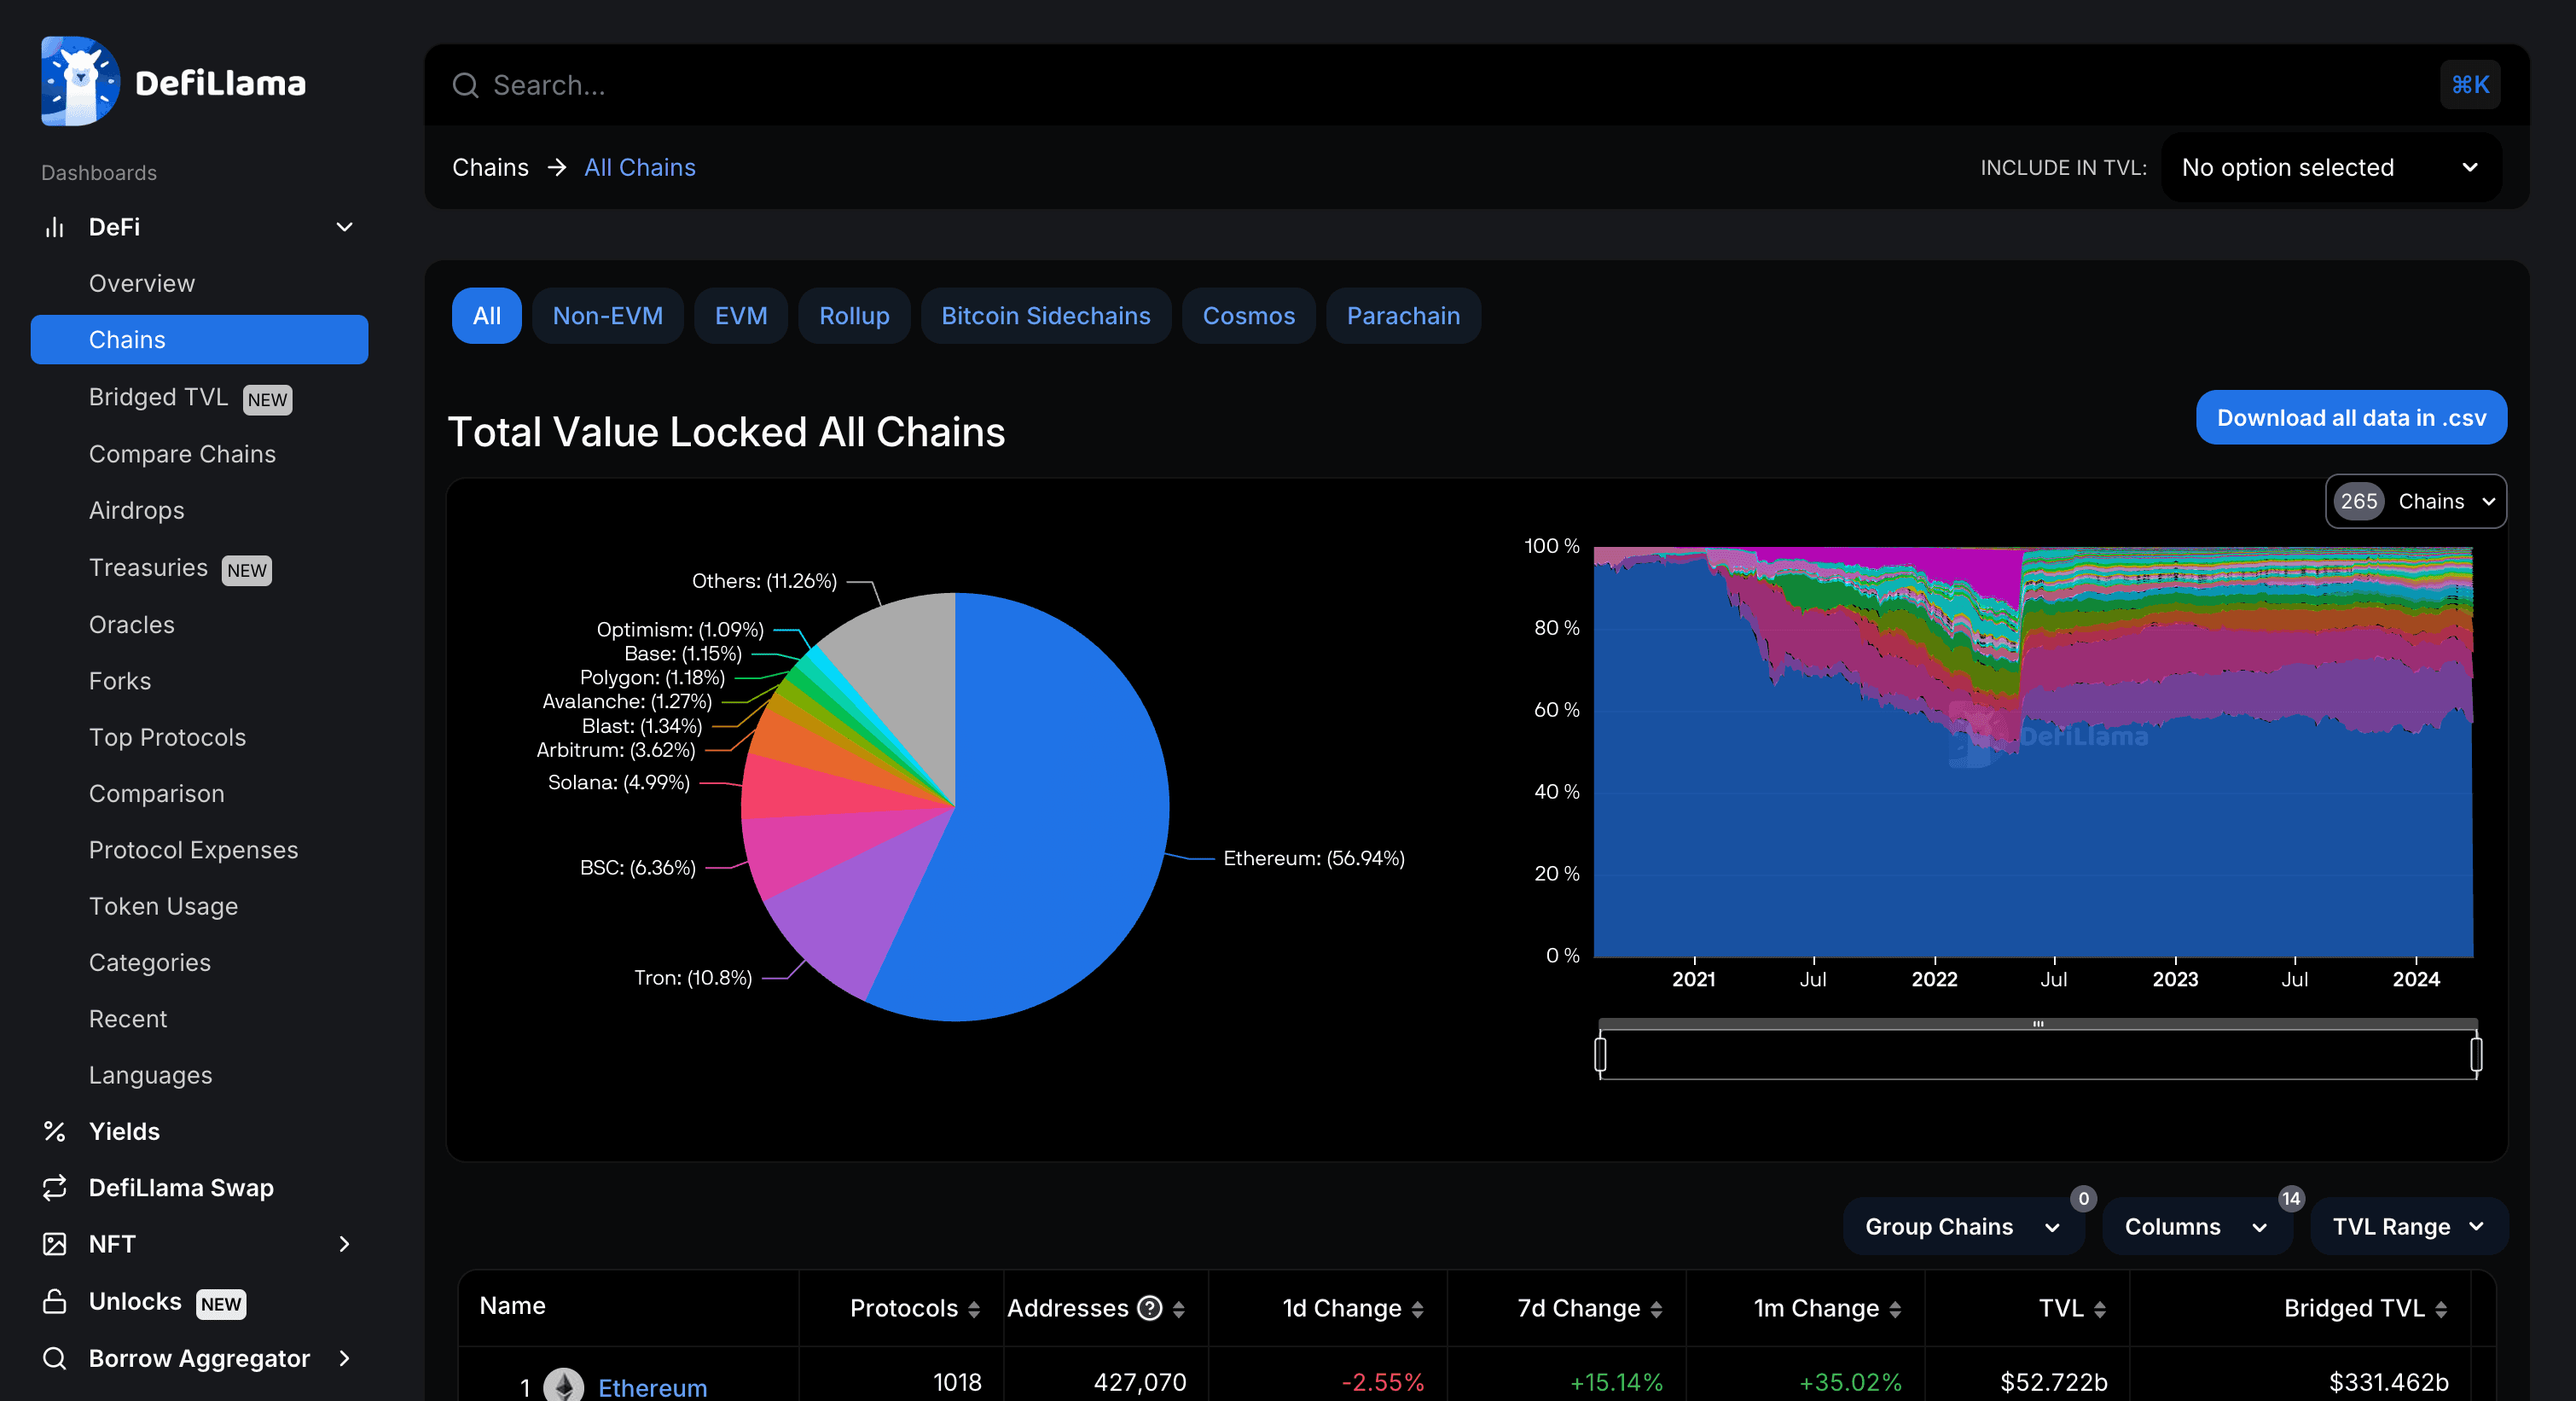Click Download all data in .csv
The height and width of the screenshot is (1401, 2576).
click(2351, 417)
